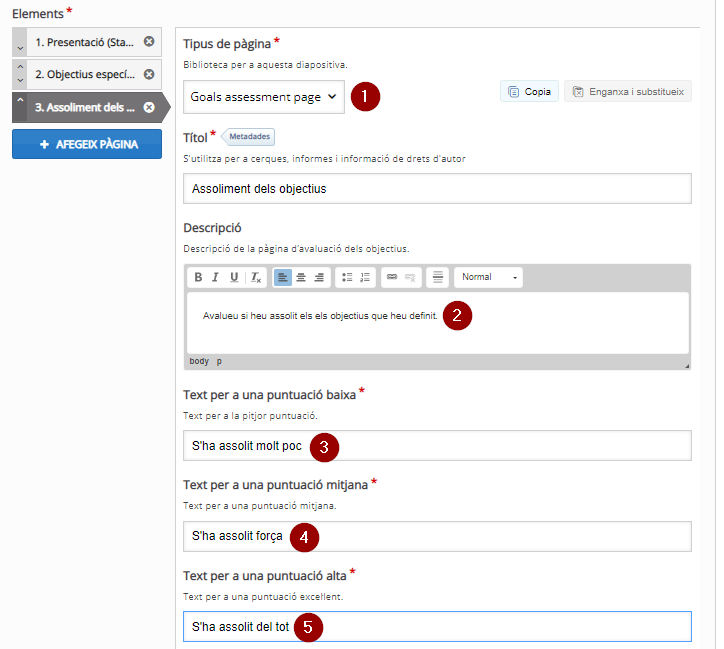Open the Goals assessment page dropdown
This screenshot has width=724, height=649.
(264, 97)
